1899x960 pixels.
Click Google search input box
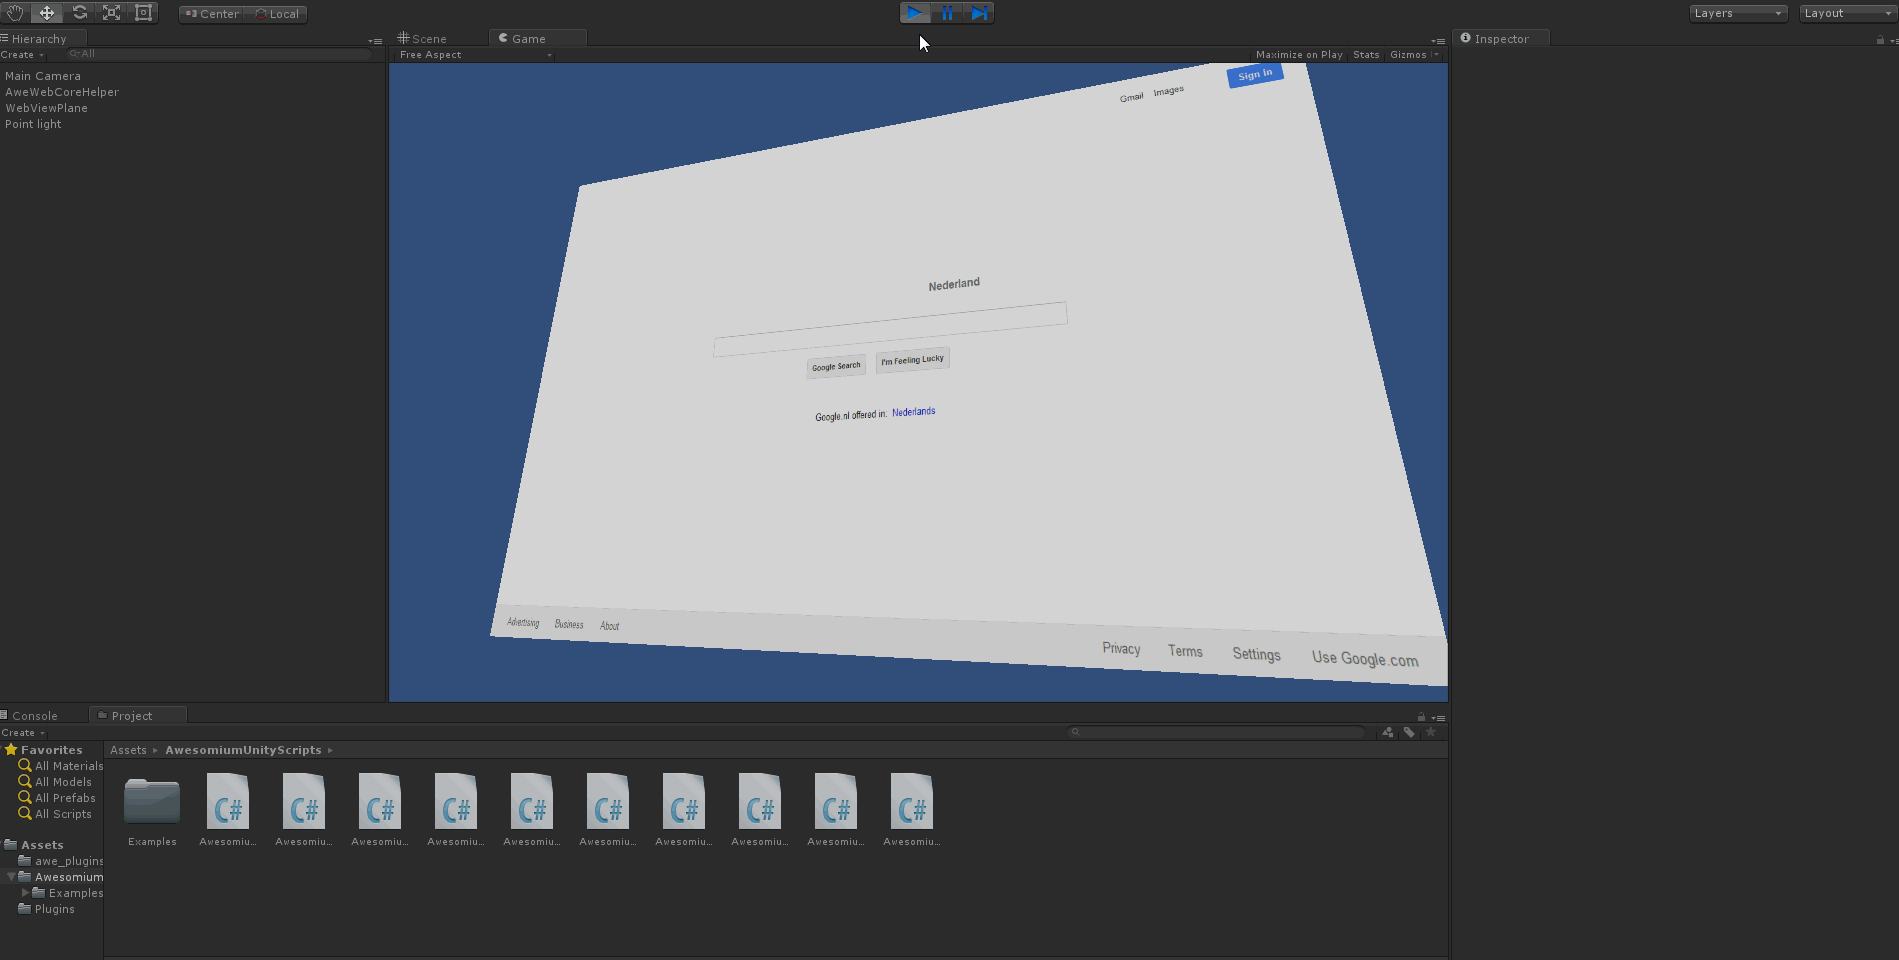[x=890, y=329]
